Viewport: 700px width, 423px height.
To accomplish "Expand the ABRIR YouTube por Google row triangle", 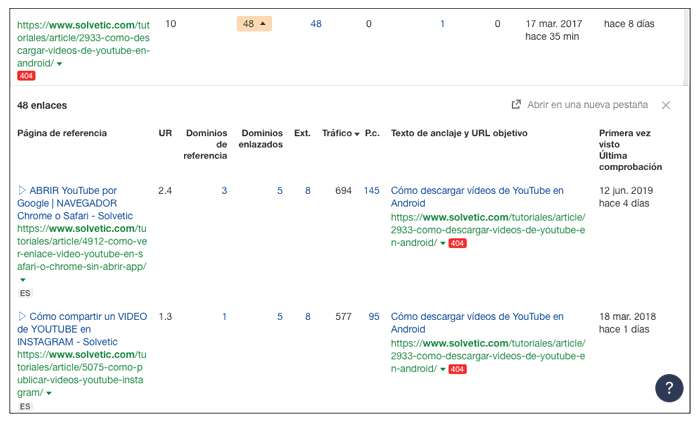I will [x=22, y=190].
